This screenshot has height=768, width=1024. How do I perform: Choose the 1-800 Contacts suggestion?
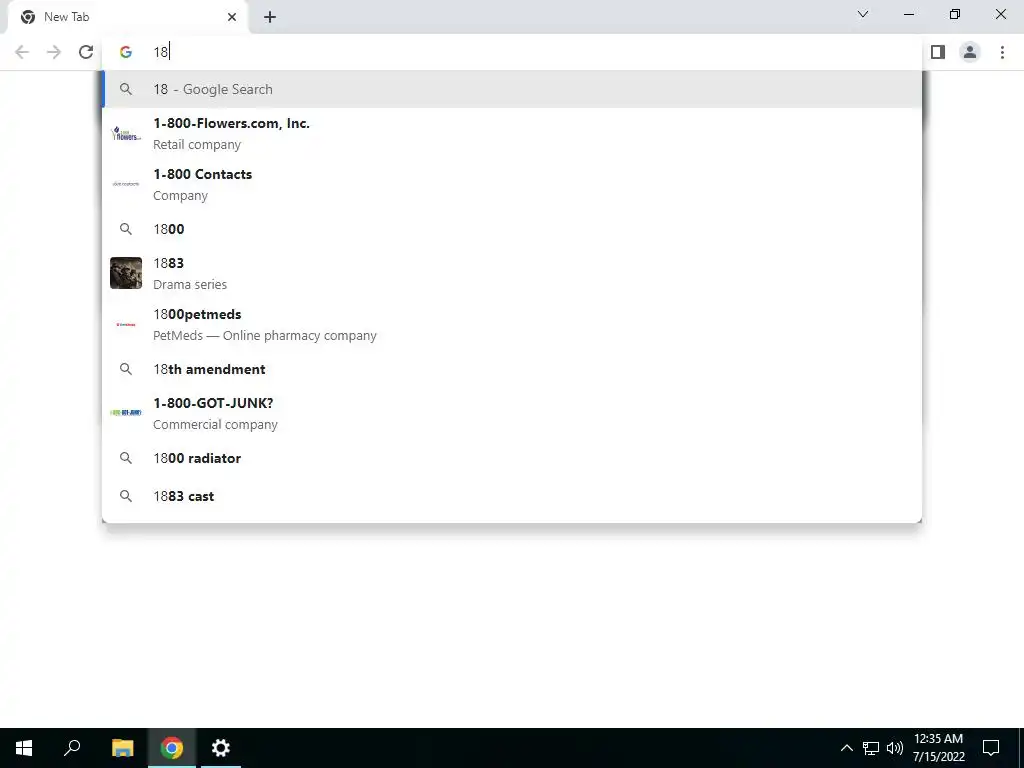pyautogui.click(x=512, y=184)
